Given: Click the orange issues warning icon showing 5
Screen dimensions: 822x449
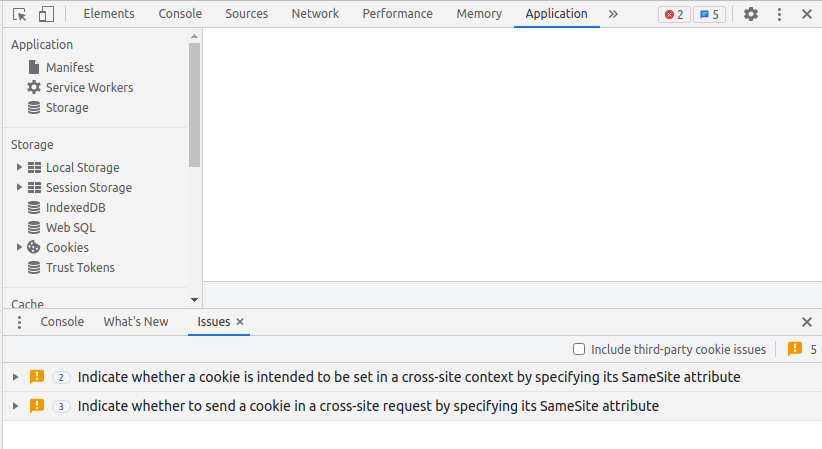Looking at the screenshot, I should pos(795,349).
